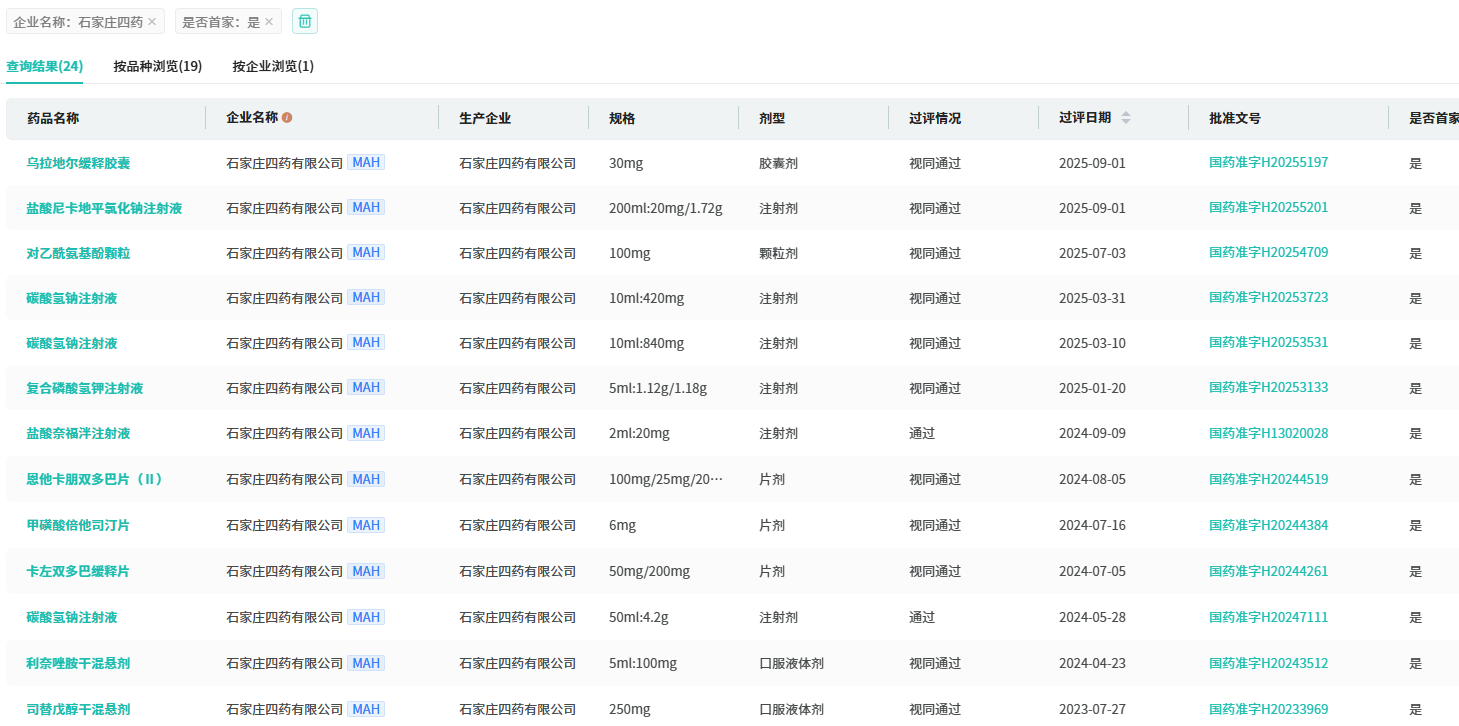Click MAH badge in 对乙酰氨基酚颗粒 row
Image resolution: width=1459 pixels, height=726 pixels.
[x=366, y=252]
